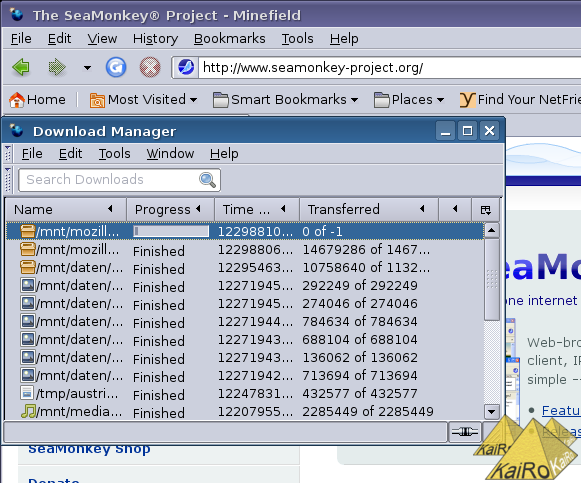Select the in-progress /mnt/mozill... download archive icon
This screenshot has width=581, height=483.
click(28, 231)
